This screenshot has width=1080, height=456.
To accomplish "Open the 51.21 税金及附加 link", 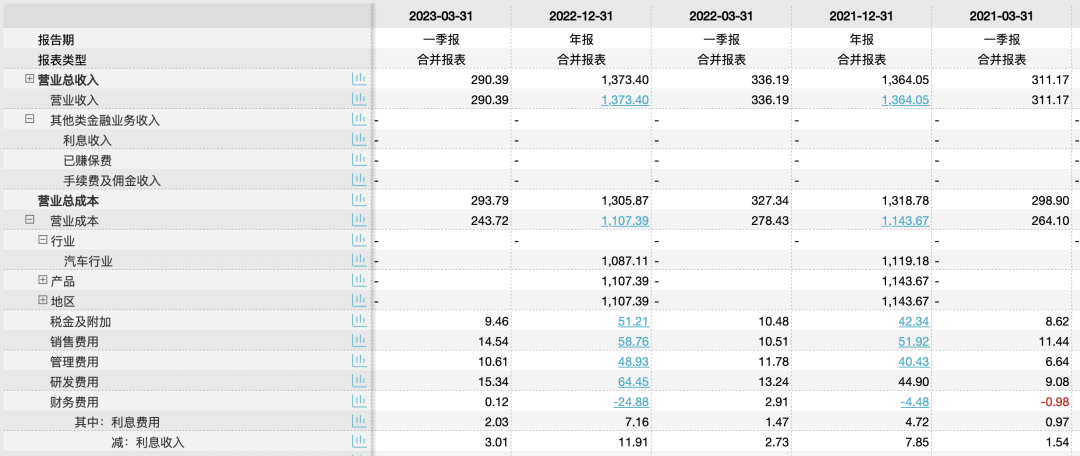I will (x=635, y=321).
